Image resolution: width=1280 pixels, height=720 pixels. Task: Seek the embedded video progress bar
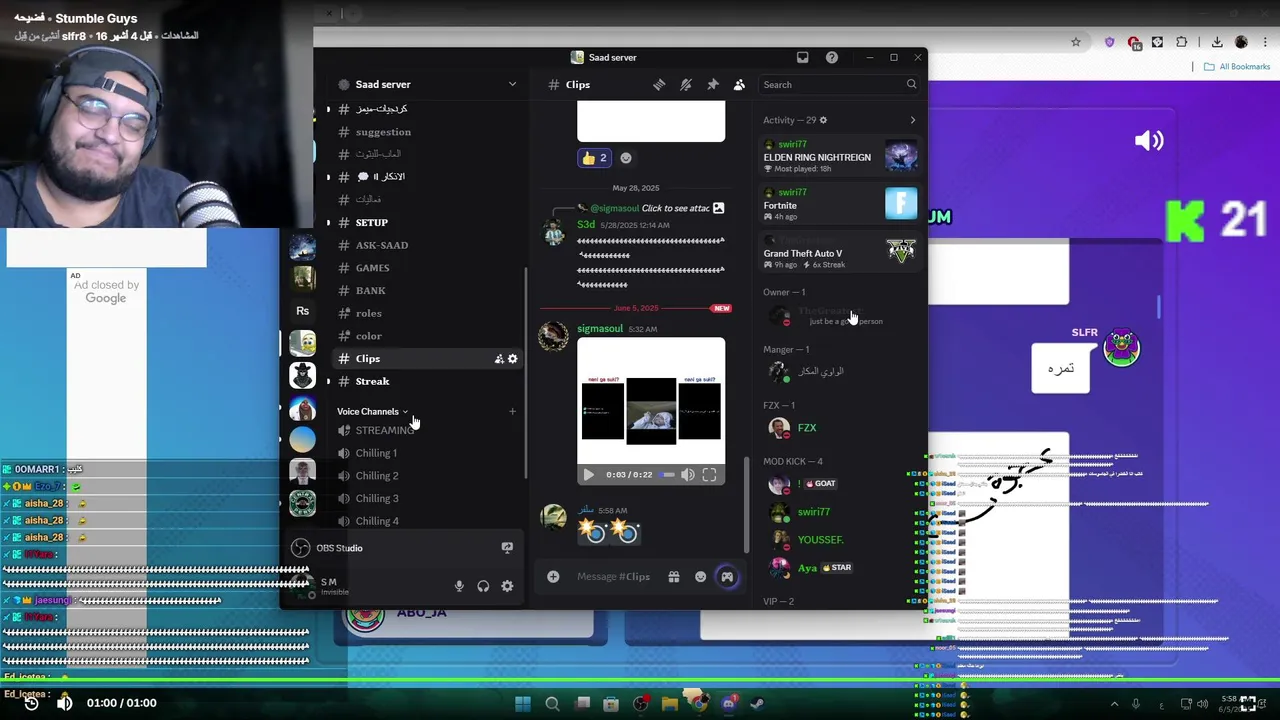click(668, 475)
